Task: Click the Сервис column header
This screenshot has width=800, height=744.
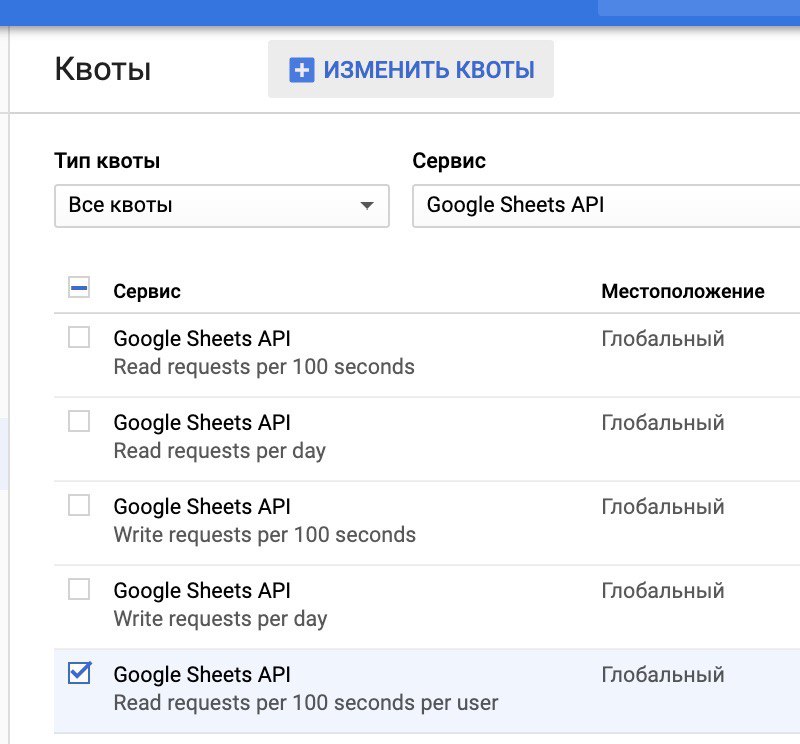Action: (147, 291)
